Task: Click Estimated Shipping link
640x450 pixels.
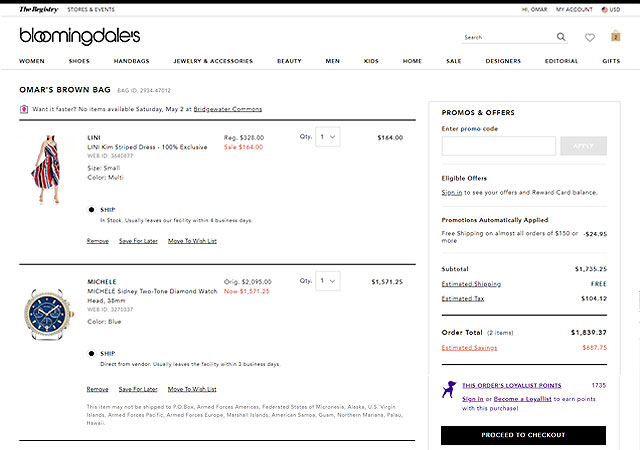Action: pos(471,284)
